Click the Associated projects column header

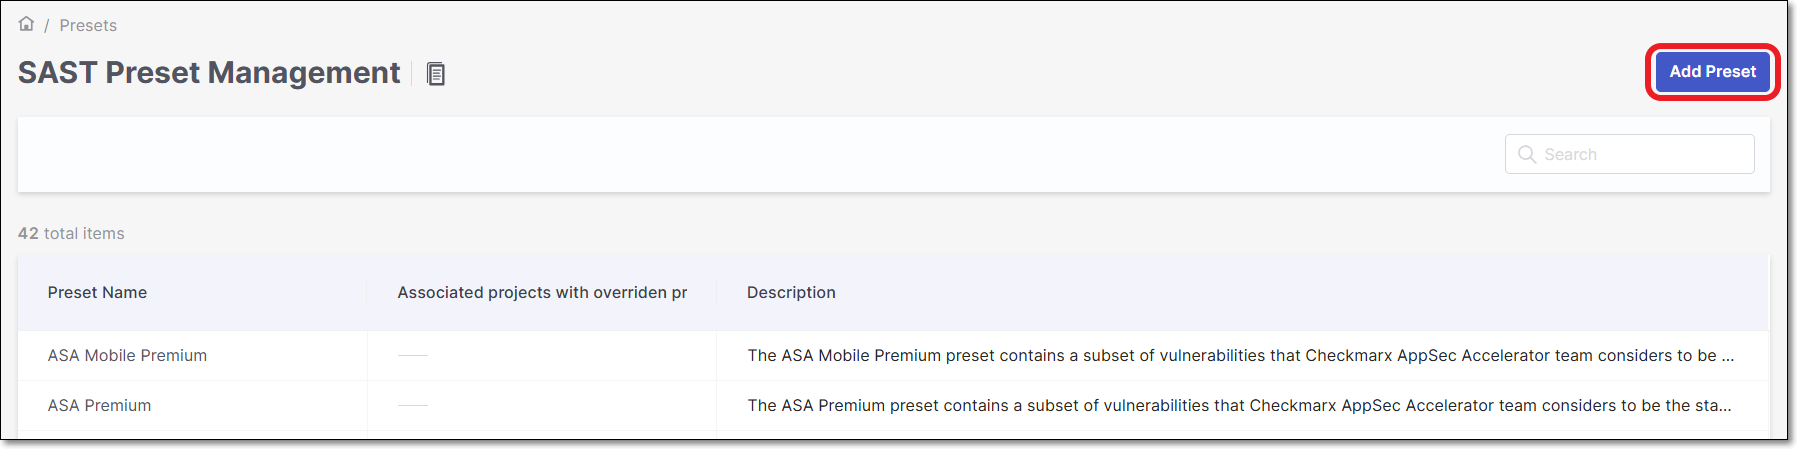542,292
